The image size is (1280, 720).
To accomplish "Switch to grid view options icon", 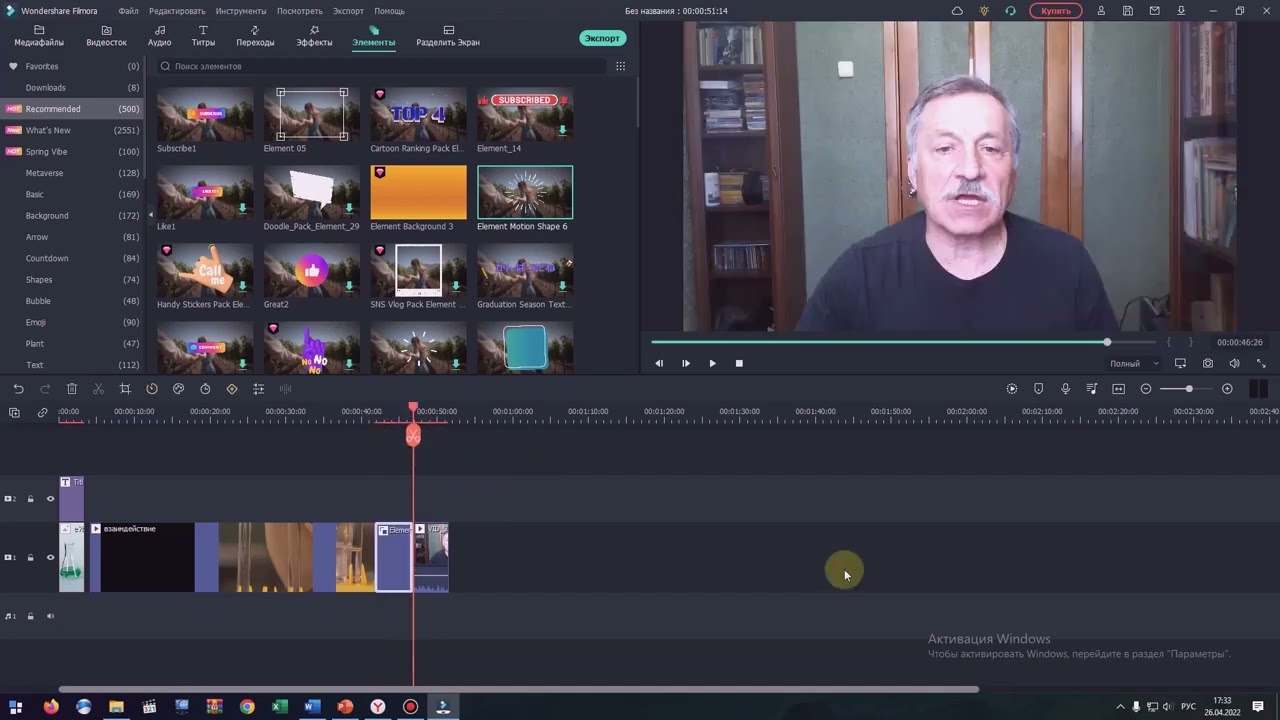I will (x=620, y=66).
